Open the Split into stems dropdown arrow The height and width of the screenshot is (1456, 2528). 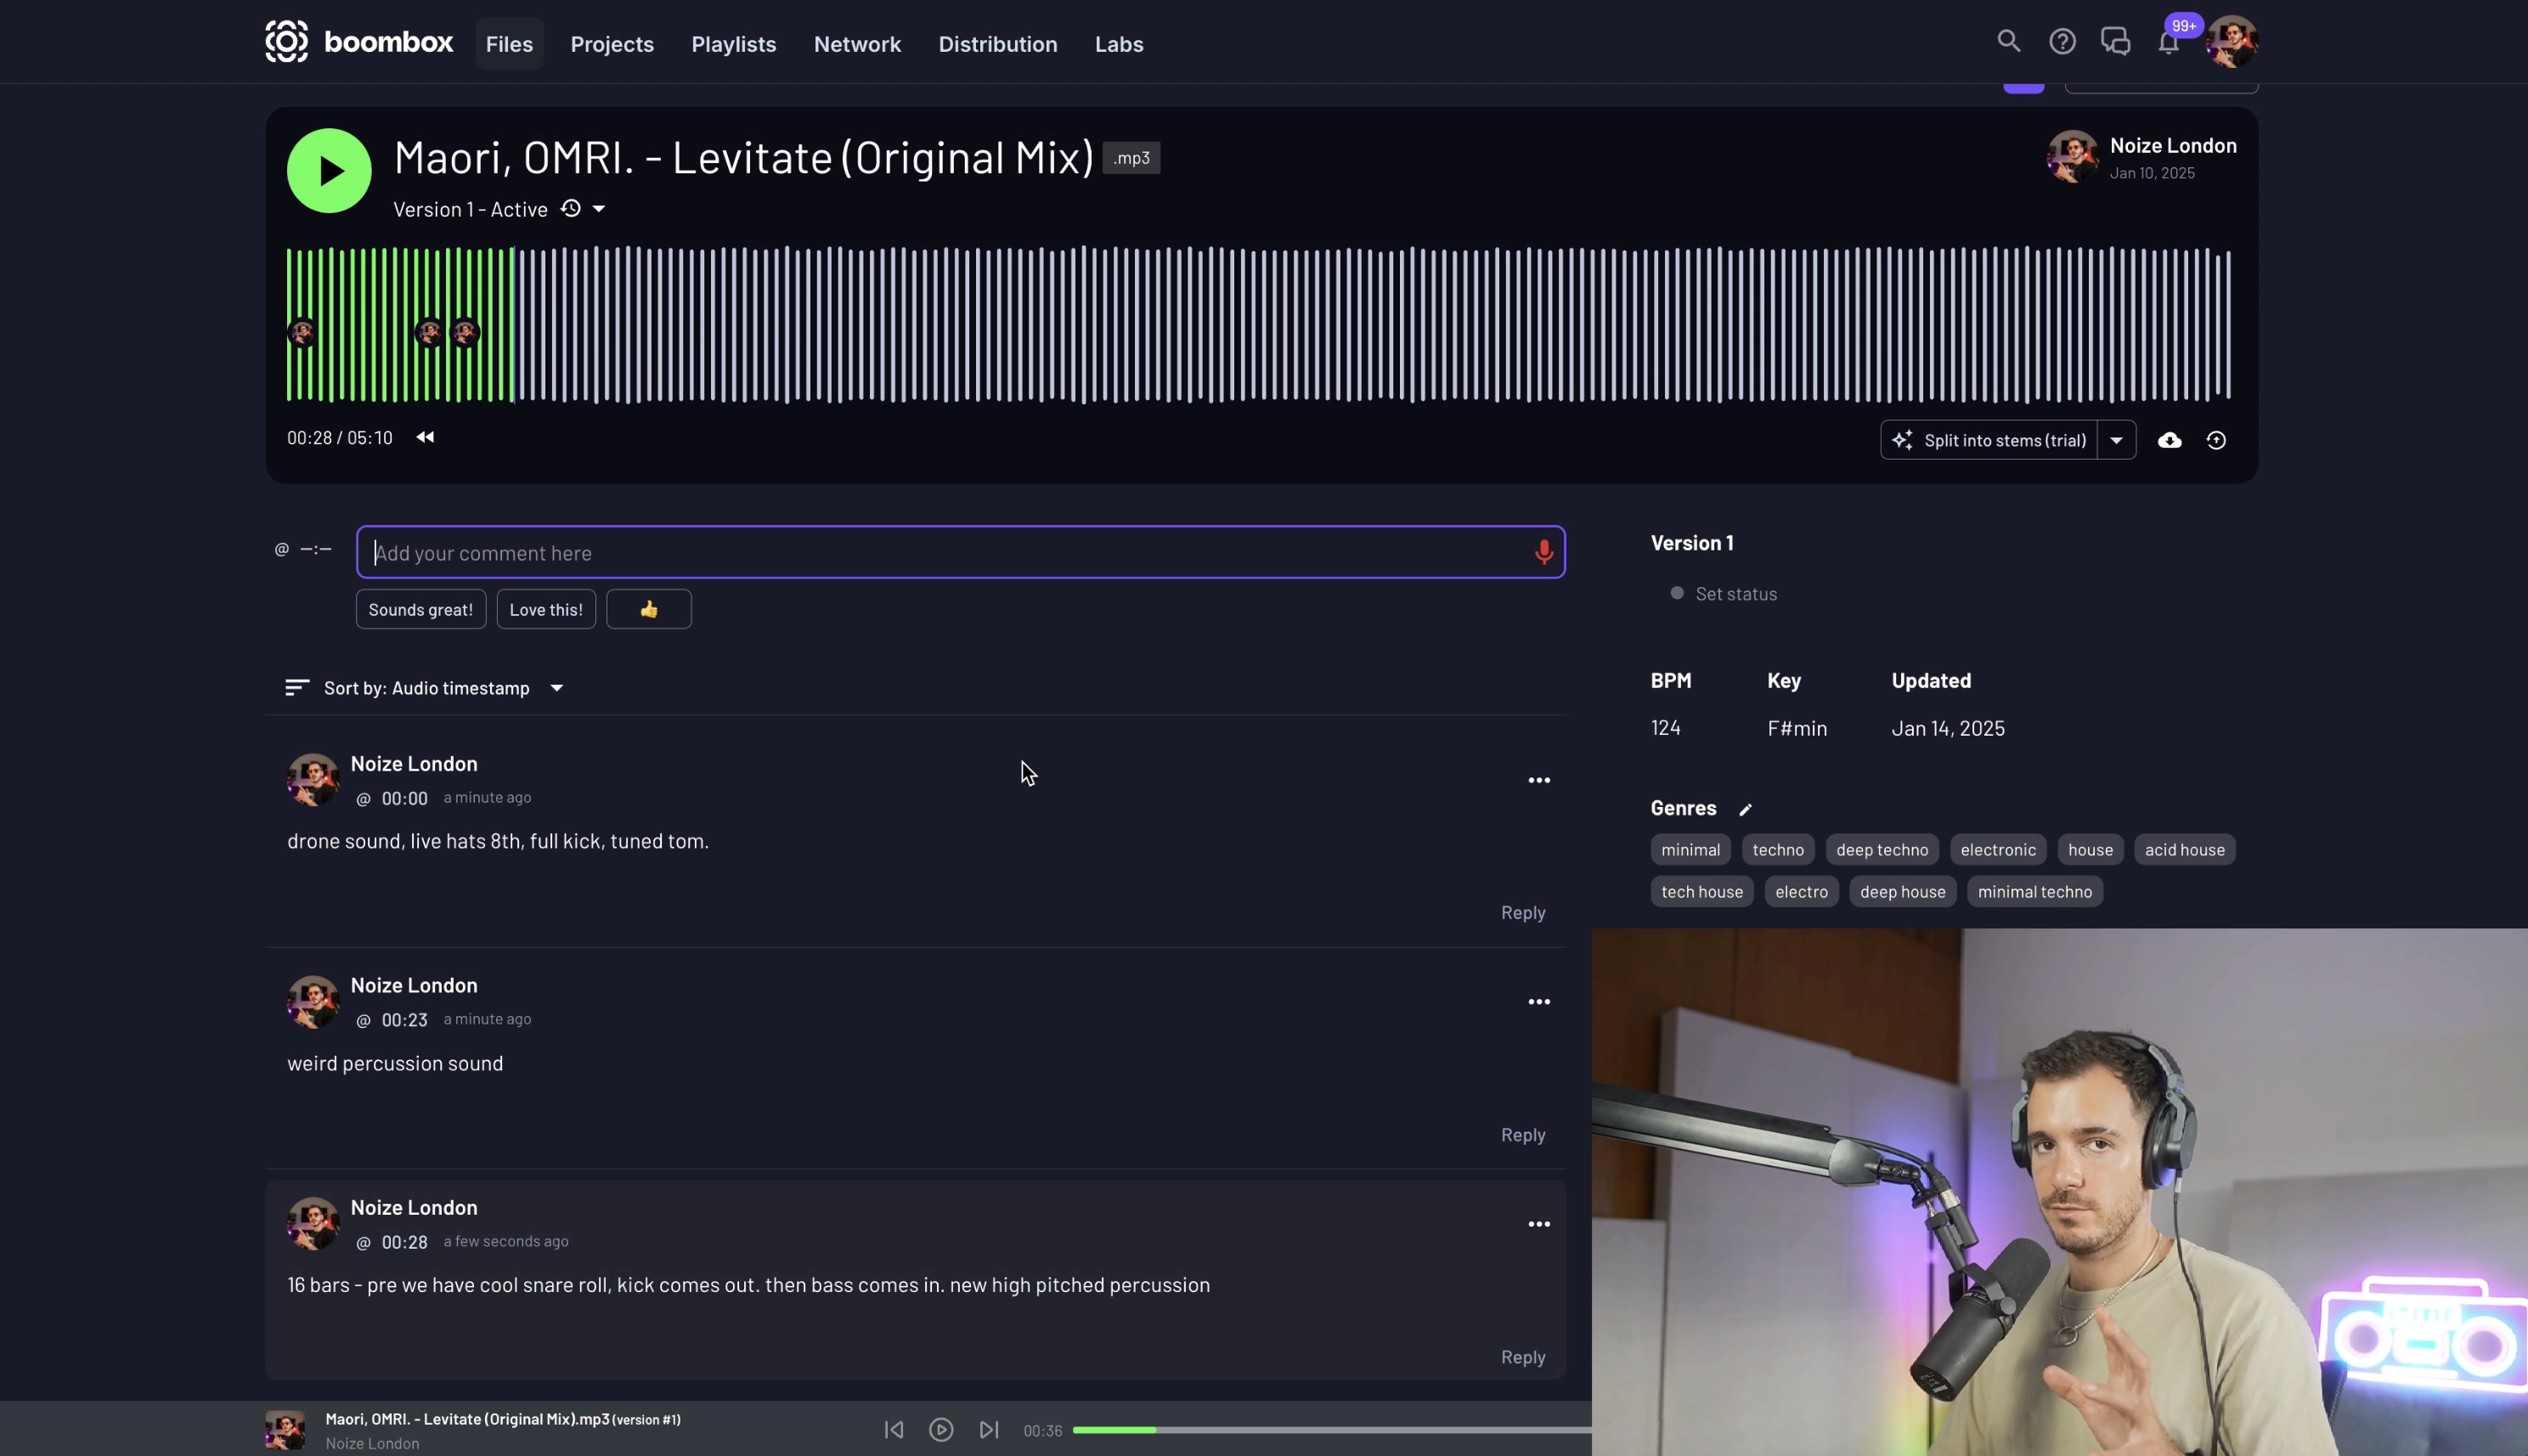tap(2116, 440)
